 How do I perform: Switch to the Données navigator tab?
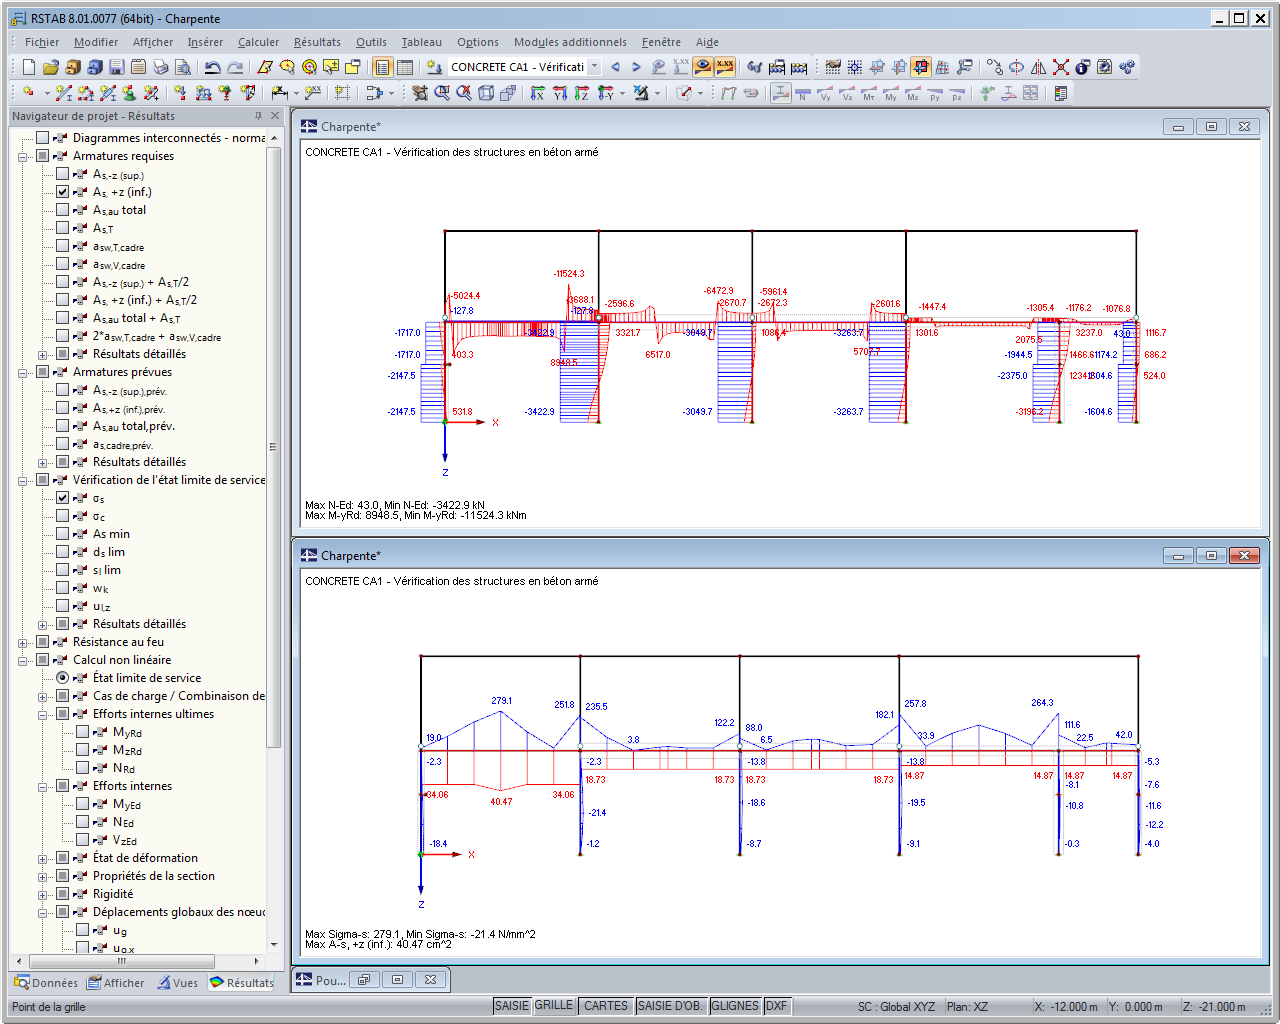click(46, 983)
